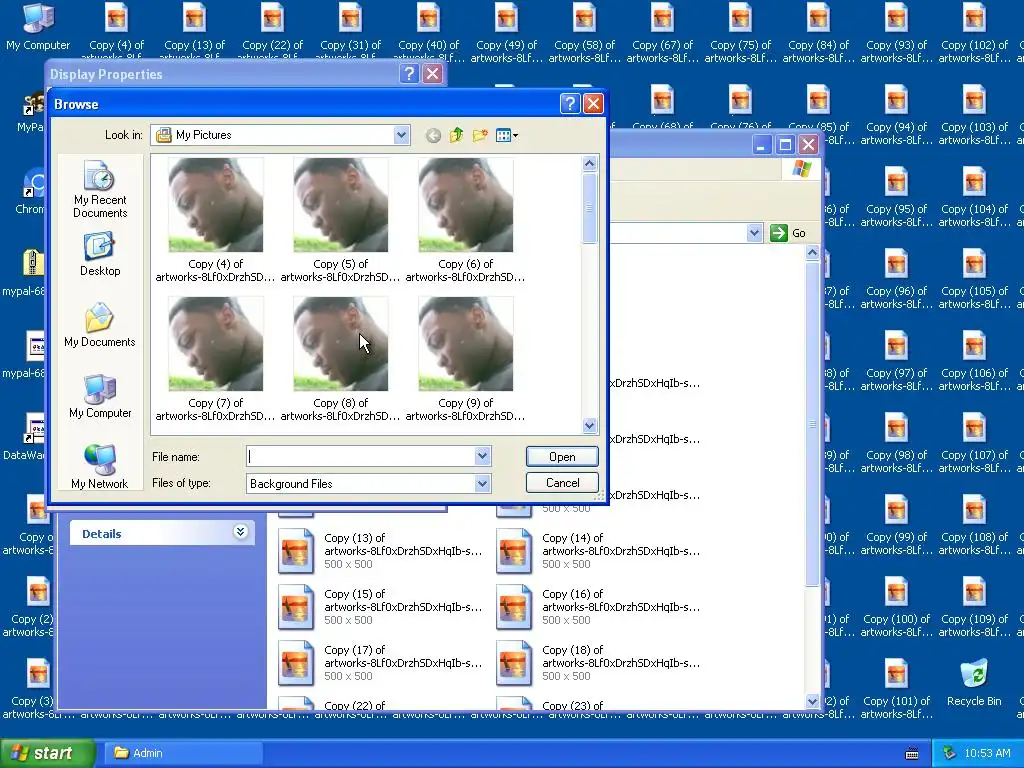
Task: Select My Computer desktop icon
Action: tap(38, 27)
